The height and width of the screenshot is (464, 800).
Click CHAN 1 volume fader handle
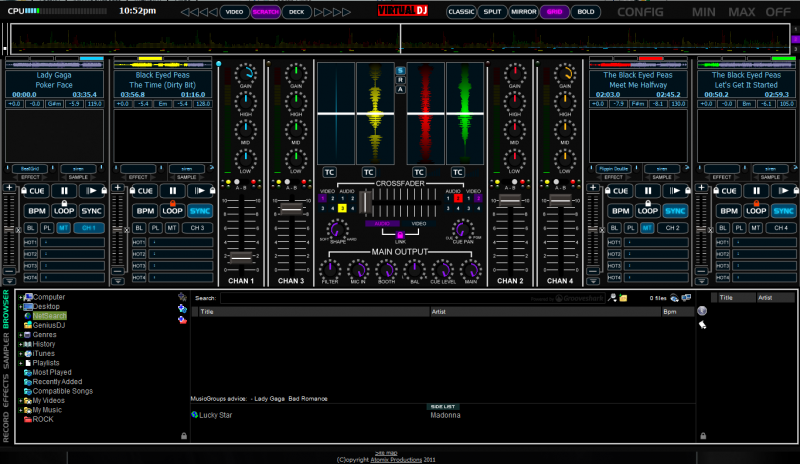241,258
